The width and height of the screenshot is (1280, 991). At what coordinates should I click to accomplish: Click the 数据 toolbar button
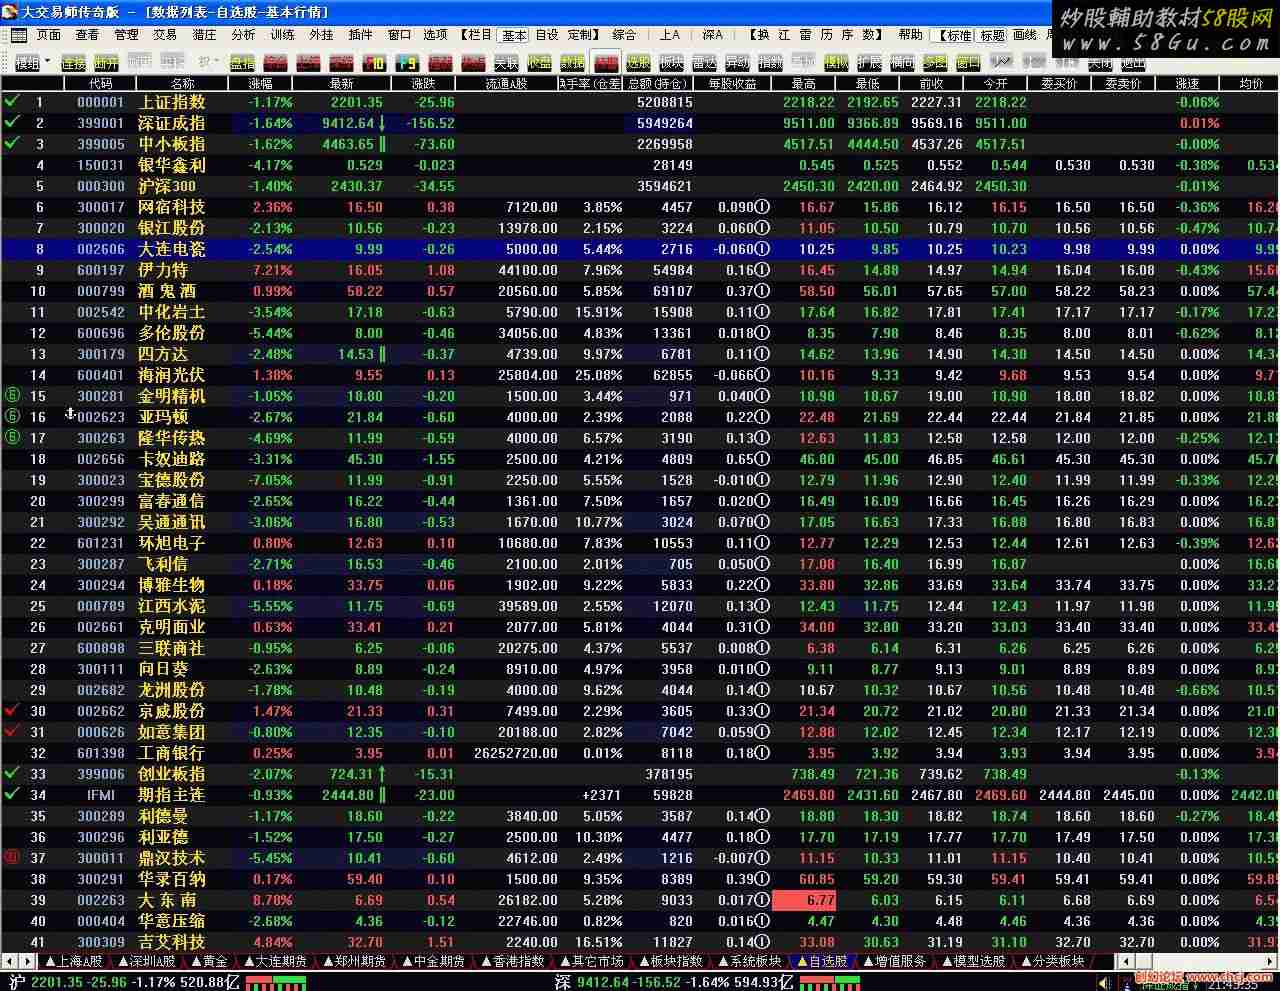point(572,63)
